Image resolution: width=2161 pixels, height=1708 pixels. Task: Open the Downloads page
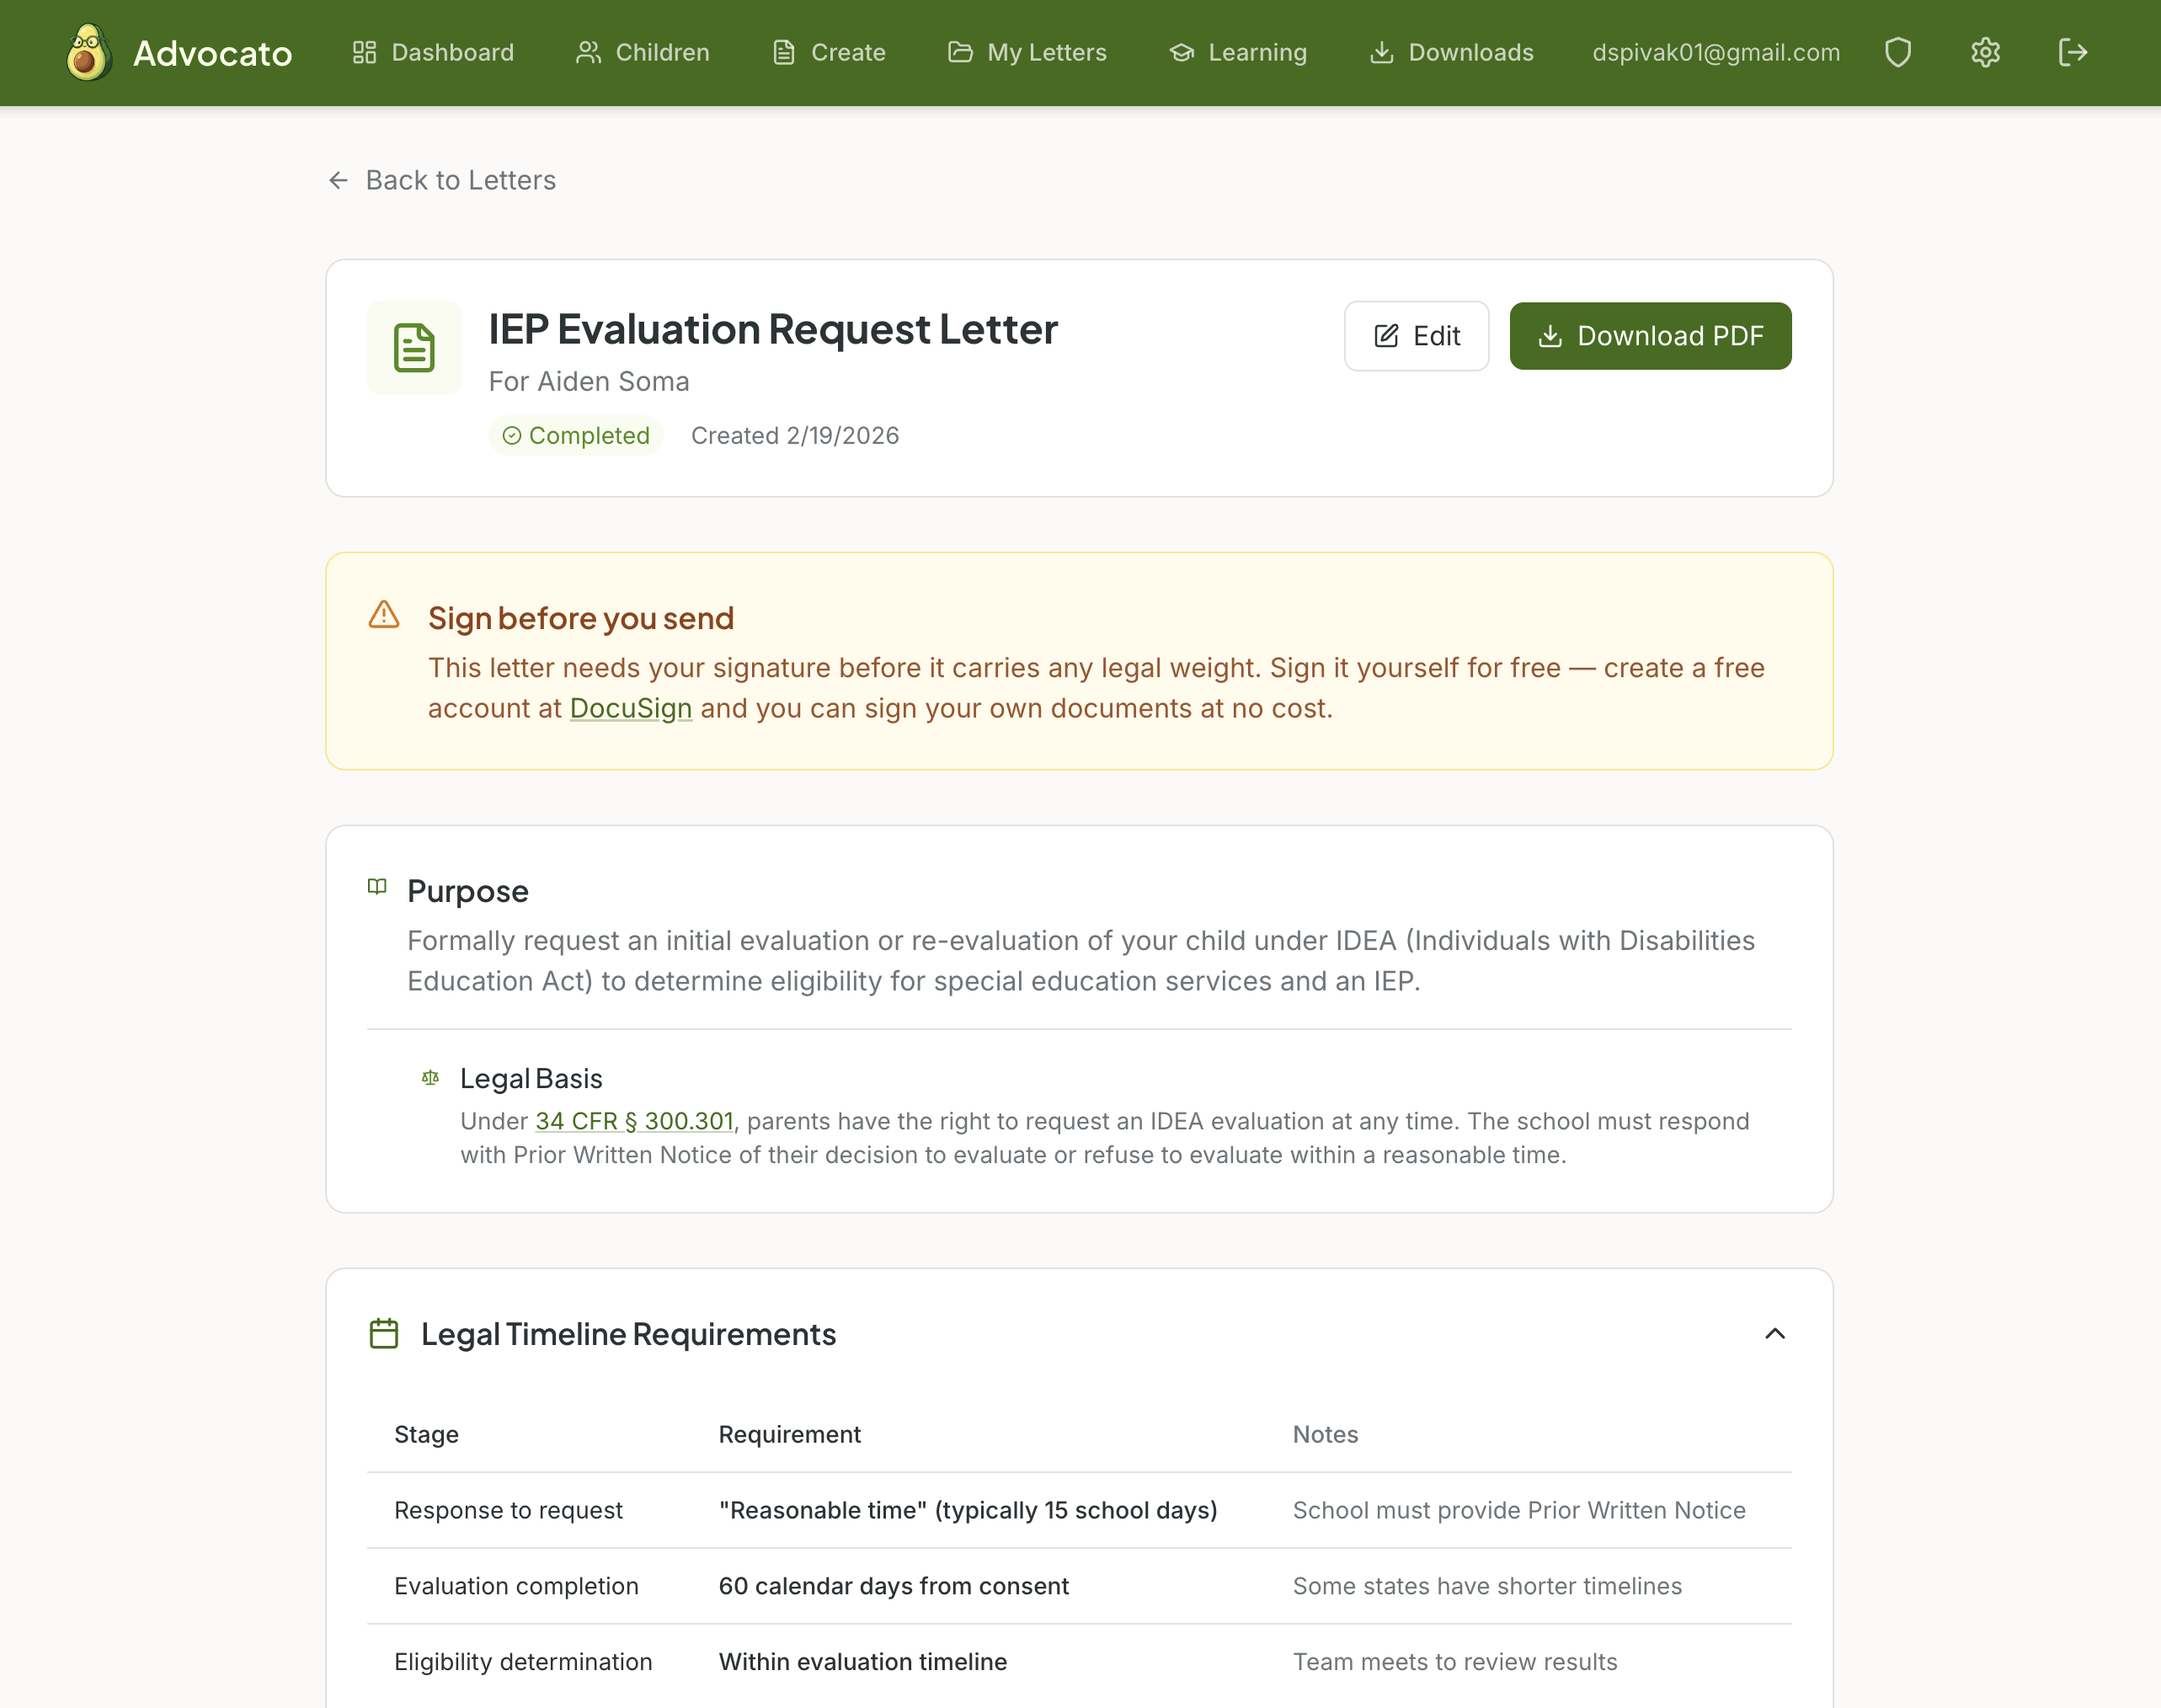point(1451,52)
